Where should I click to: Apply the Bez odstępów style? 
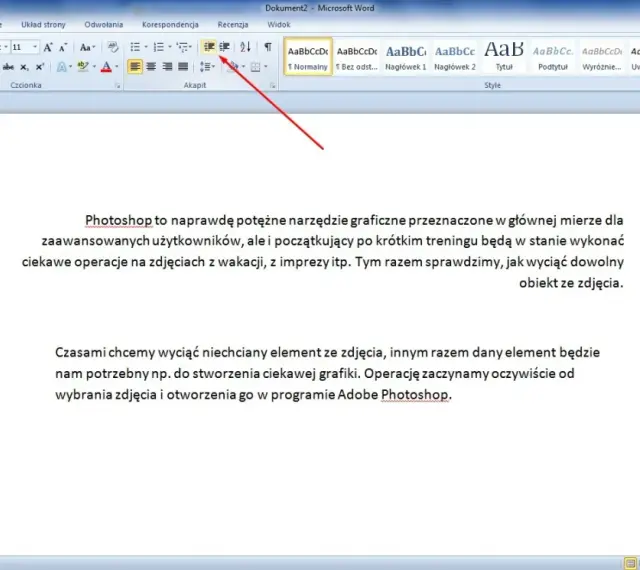point(357,56)
